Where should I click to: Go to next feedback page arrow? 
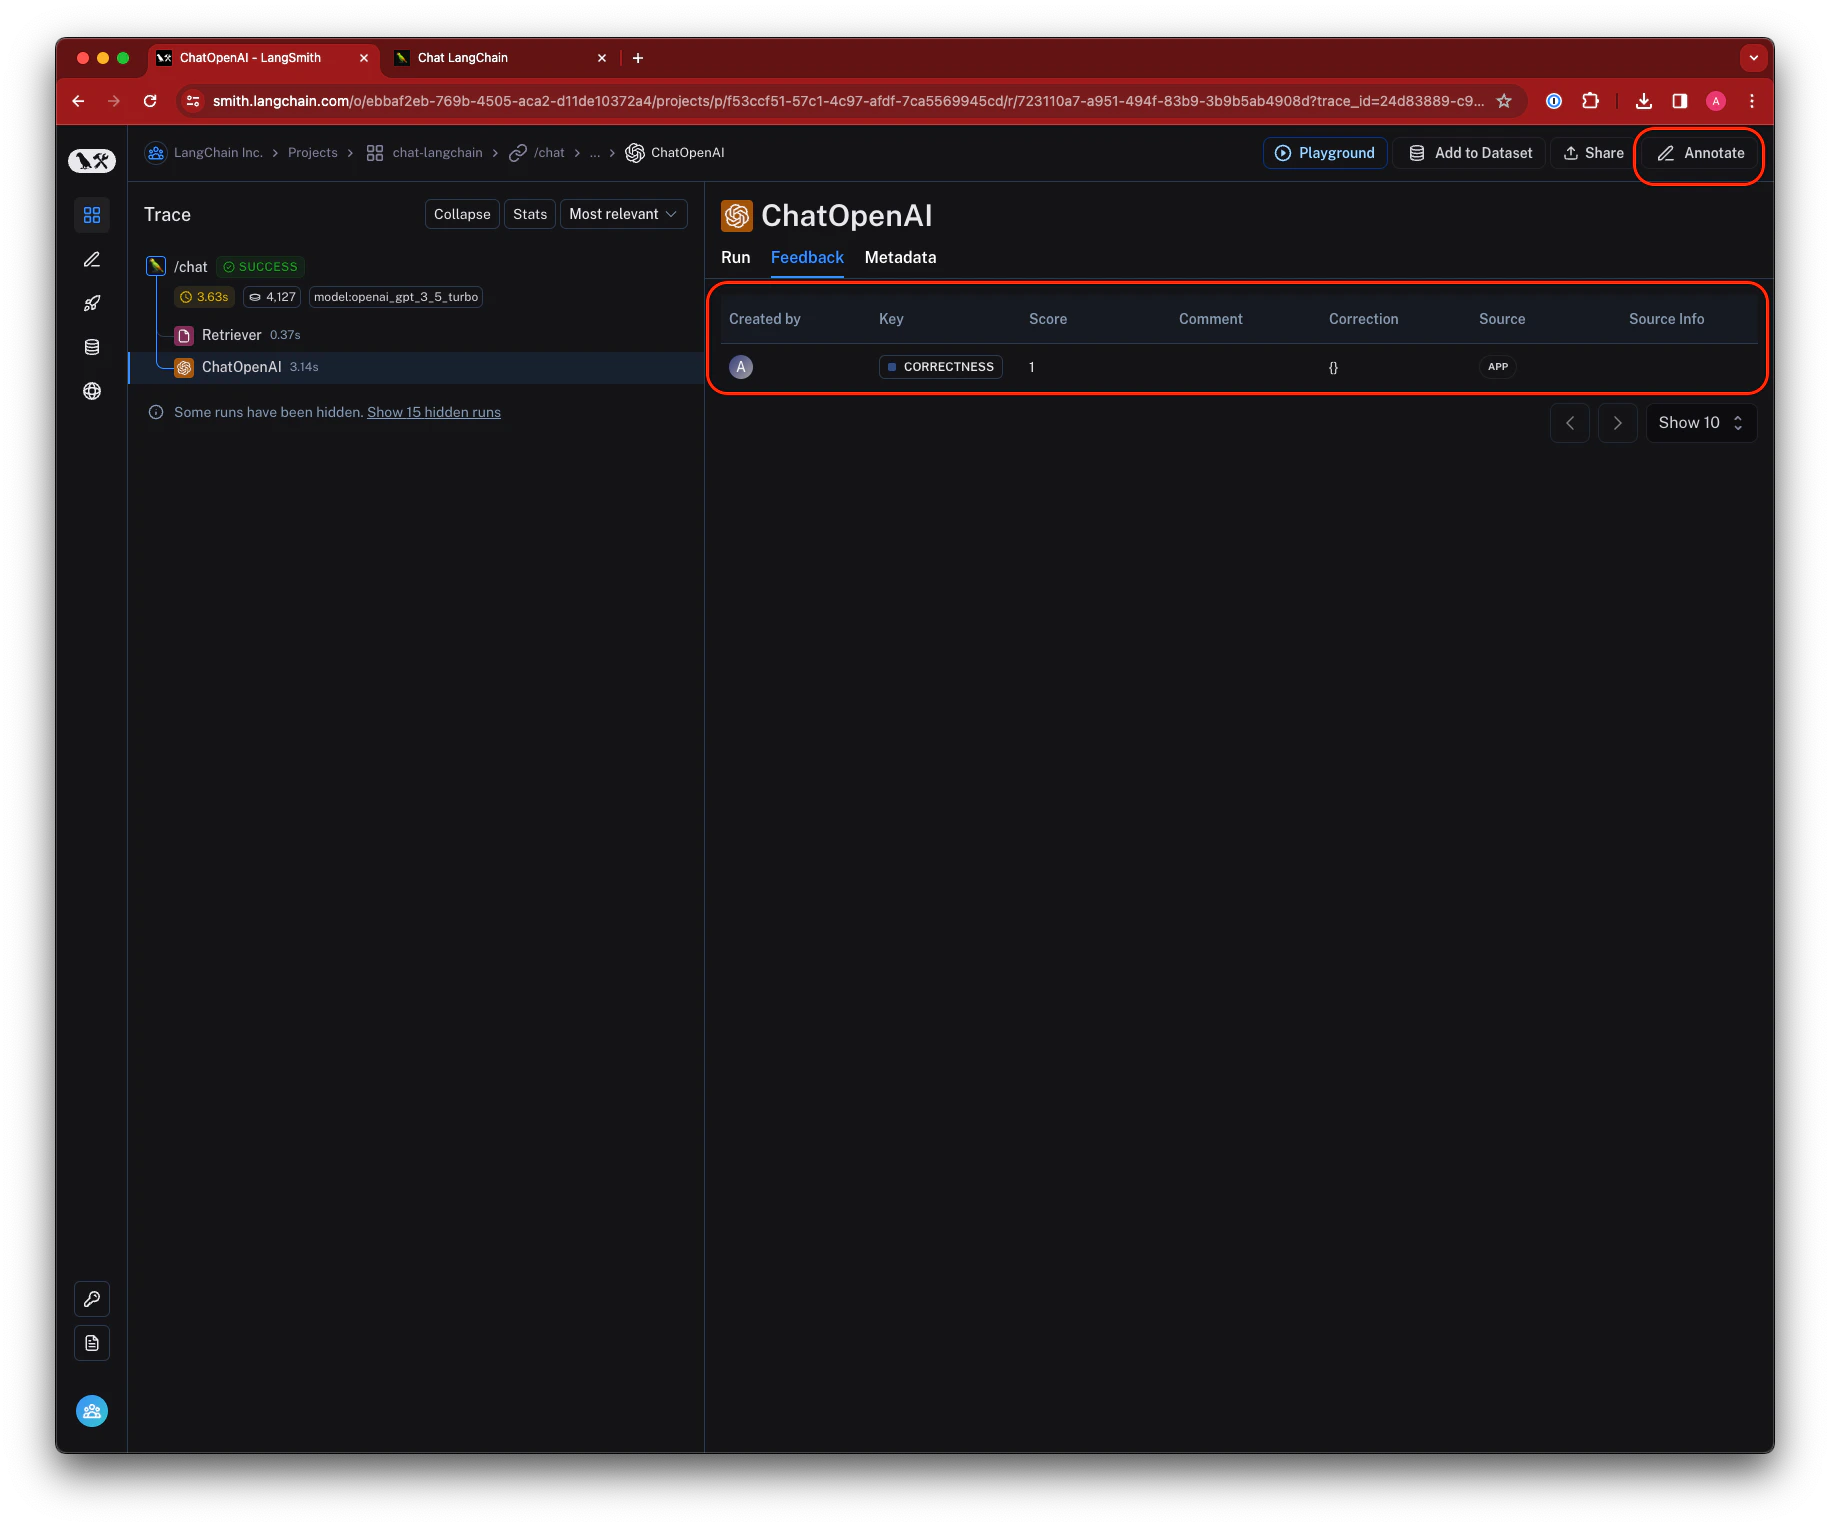(1617, 423)
